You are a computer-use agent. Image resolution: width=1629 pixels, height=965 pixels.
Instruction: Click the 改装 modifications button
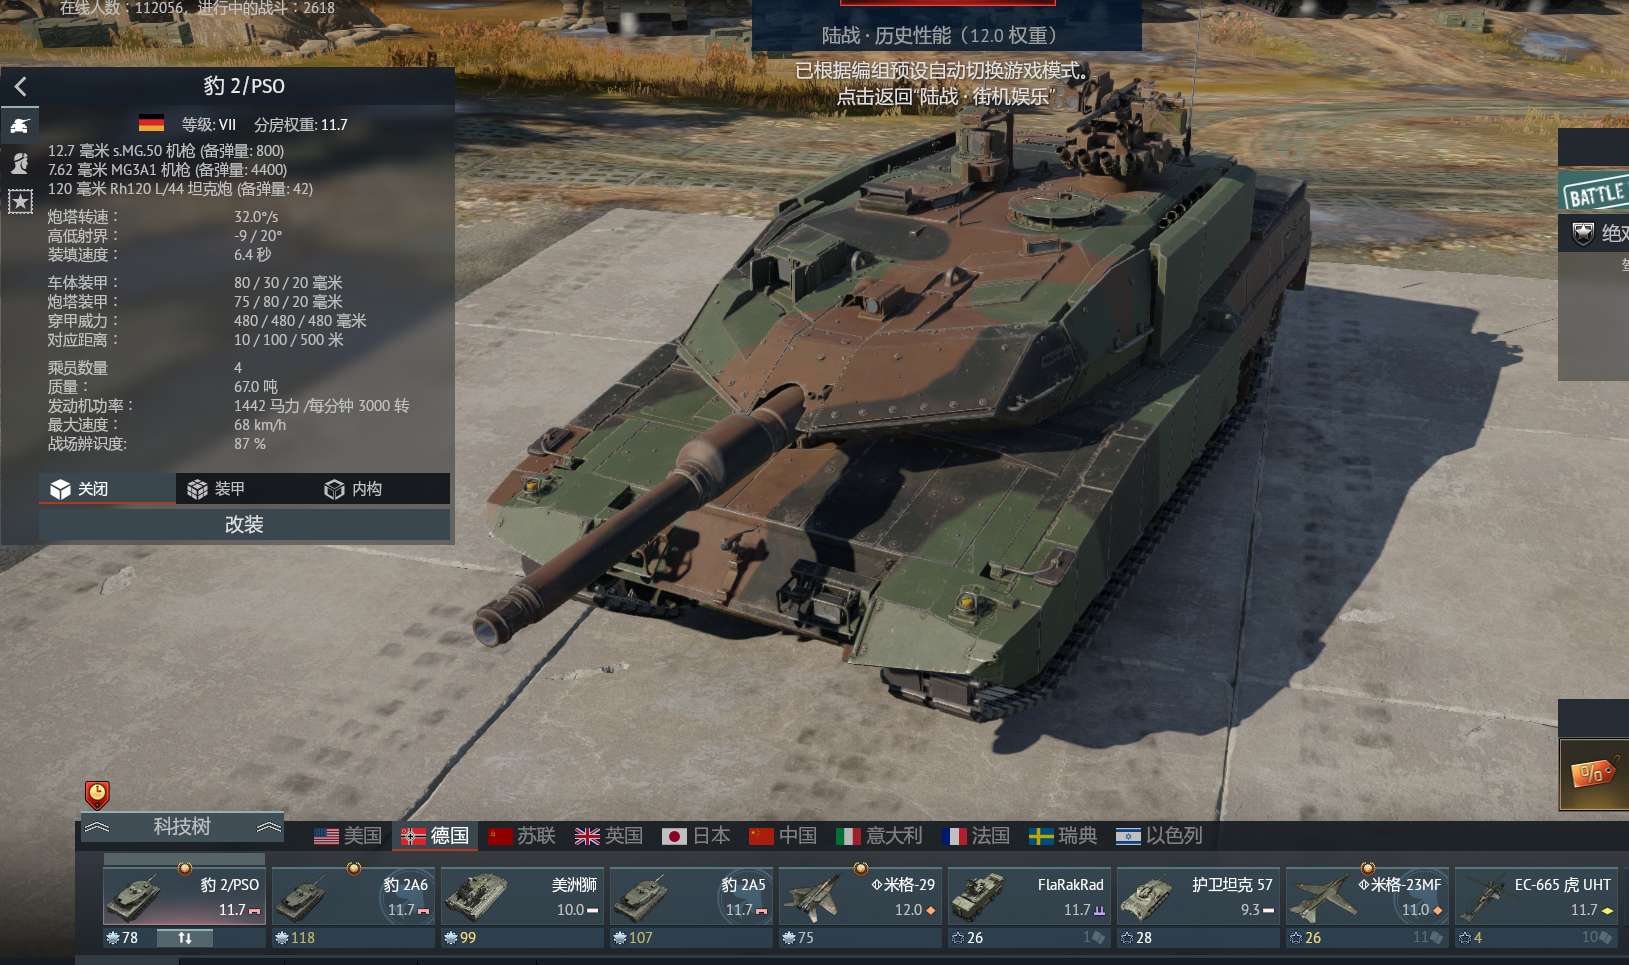click(244, 525)
